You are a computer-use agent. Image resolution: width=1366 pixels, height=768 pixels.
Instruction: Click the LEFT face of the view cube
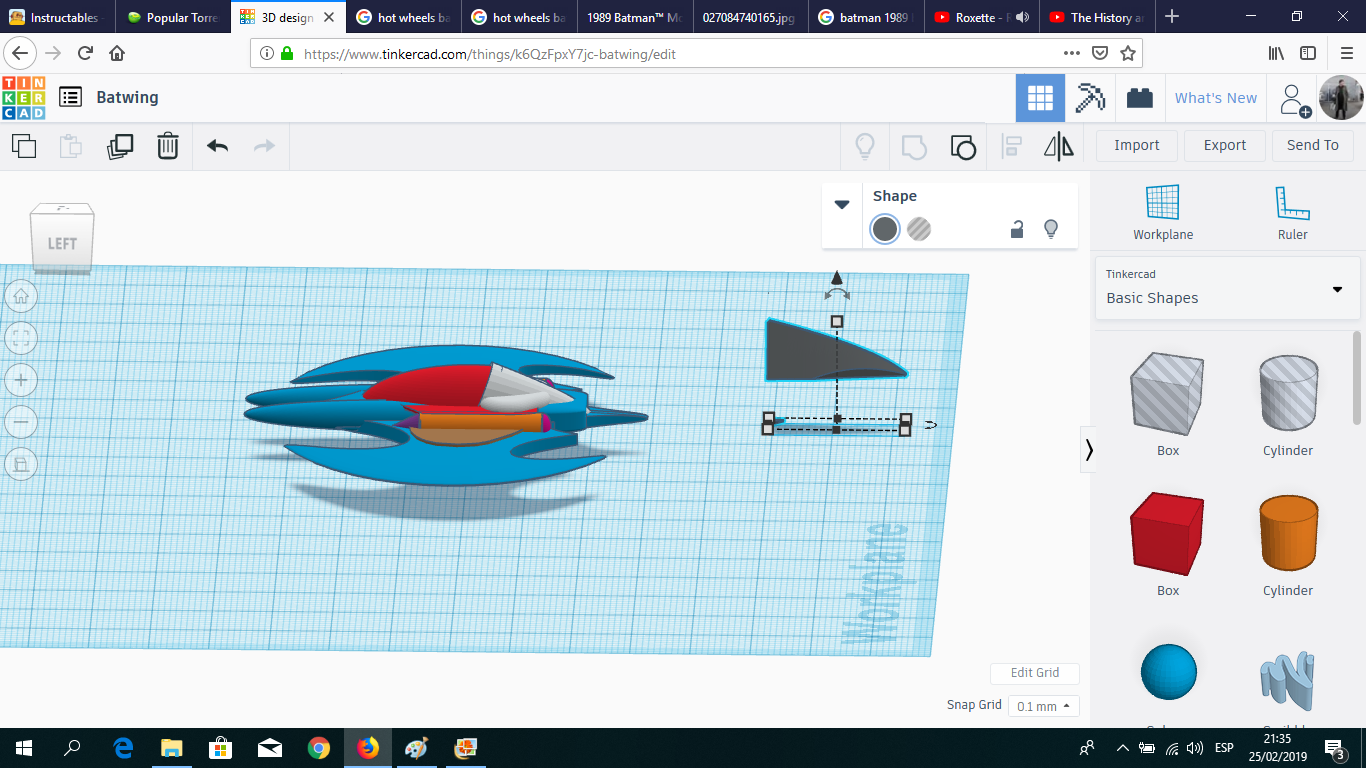point(62,243)
